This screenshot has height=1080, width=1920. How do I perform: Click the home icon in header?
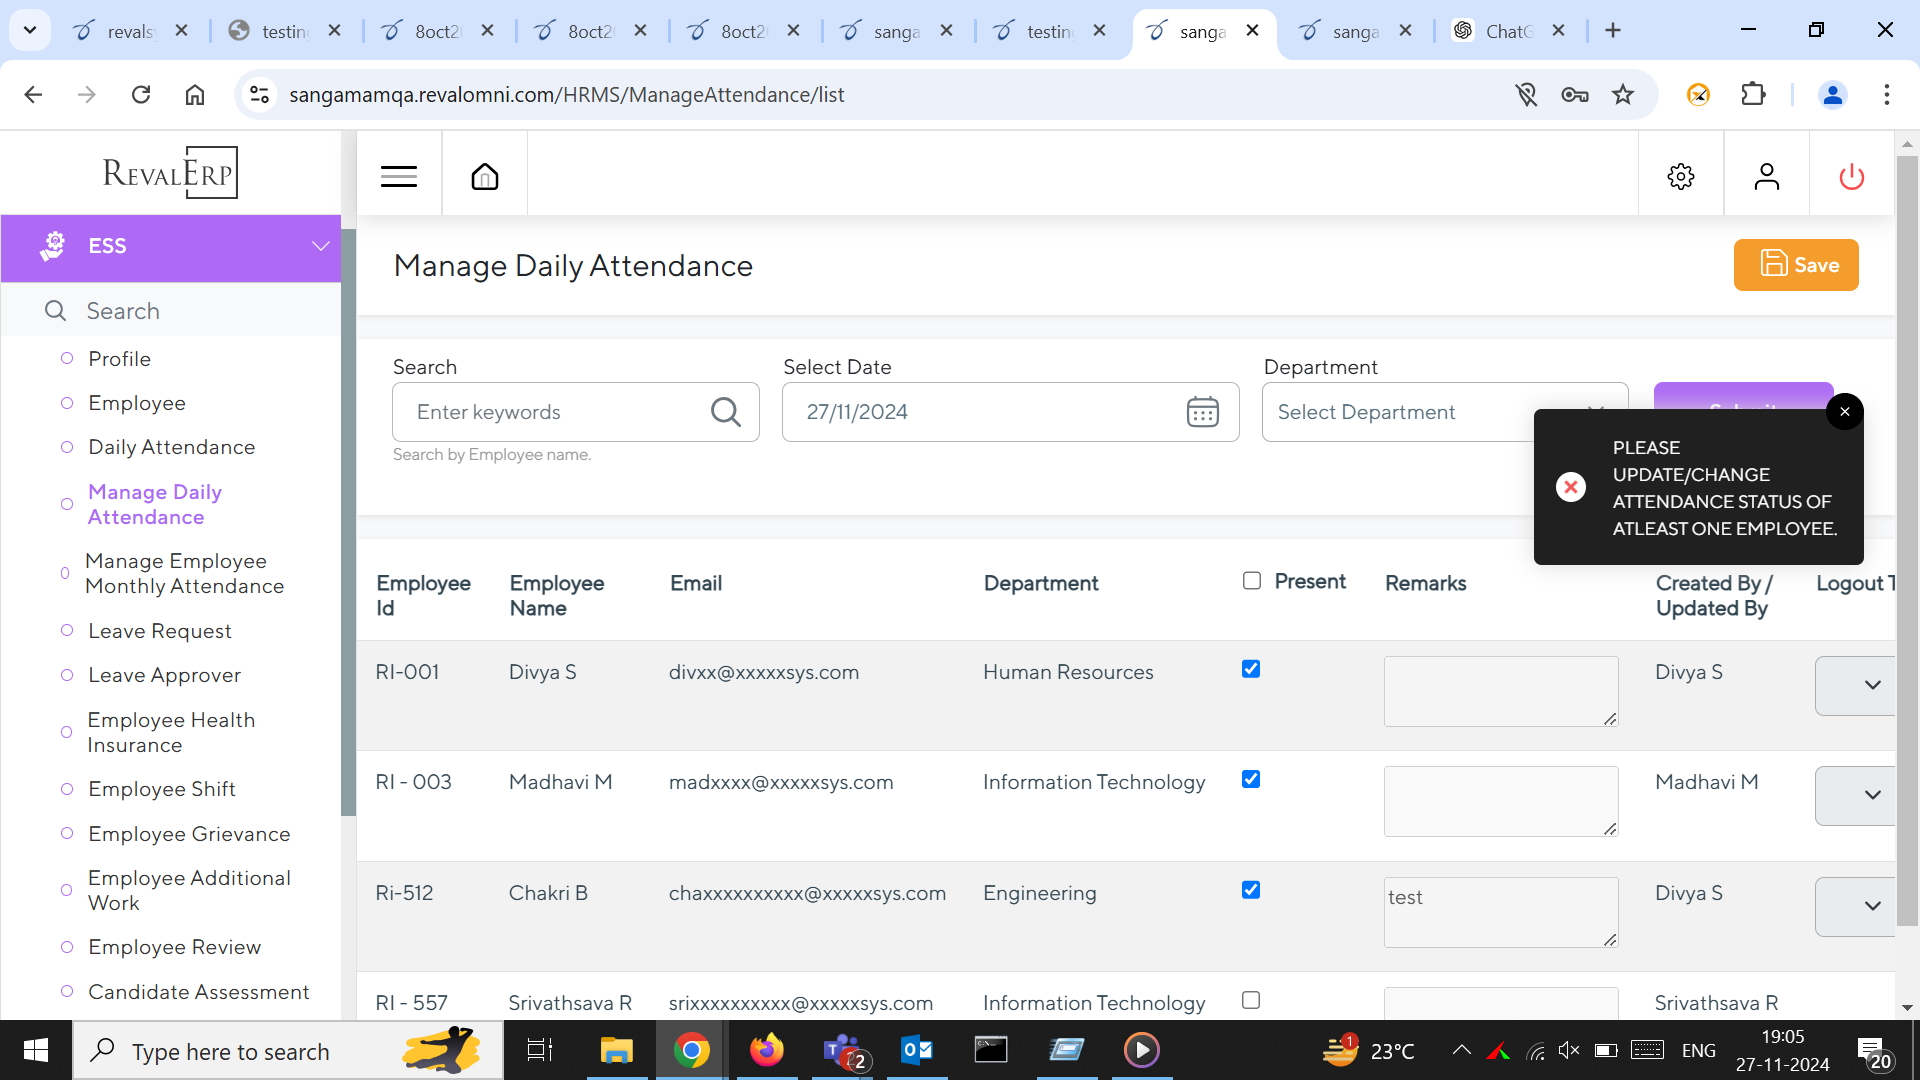coord(485,177)
